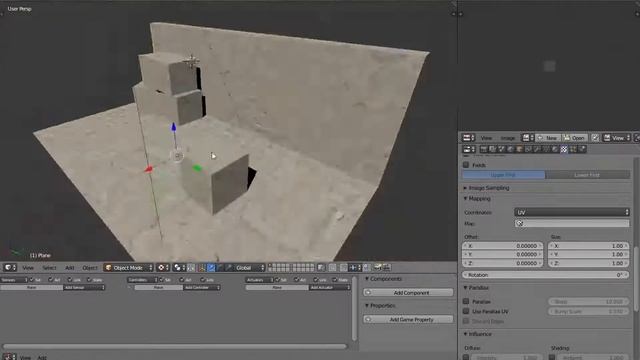Open the Physics properties tab icon
640x360 pixels.
pos(582,149)
